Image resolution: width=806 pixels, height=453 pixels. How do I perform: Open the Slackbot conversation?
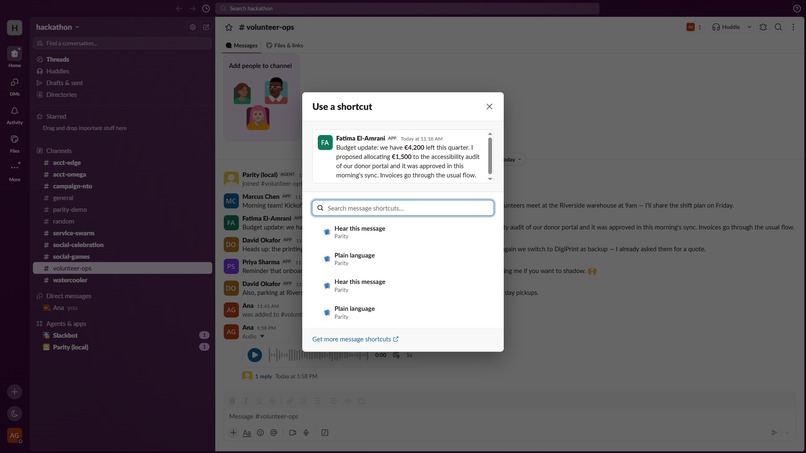tap(122, 335)
